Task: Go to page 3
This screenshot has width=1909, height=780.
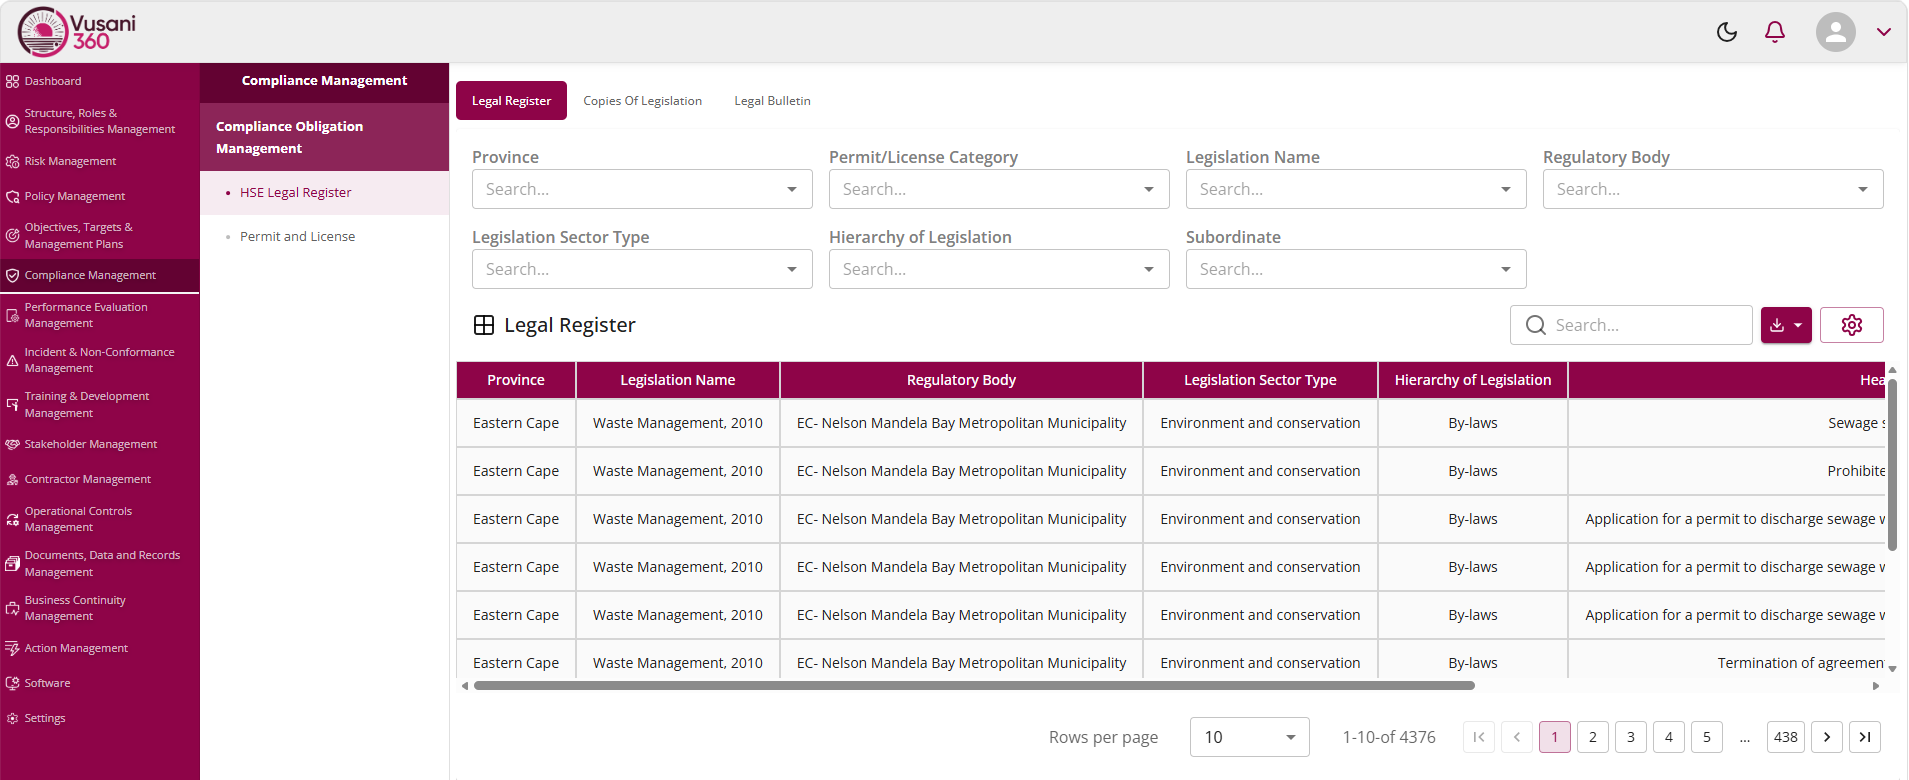Action: click(1631, 737)
